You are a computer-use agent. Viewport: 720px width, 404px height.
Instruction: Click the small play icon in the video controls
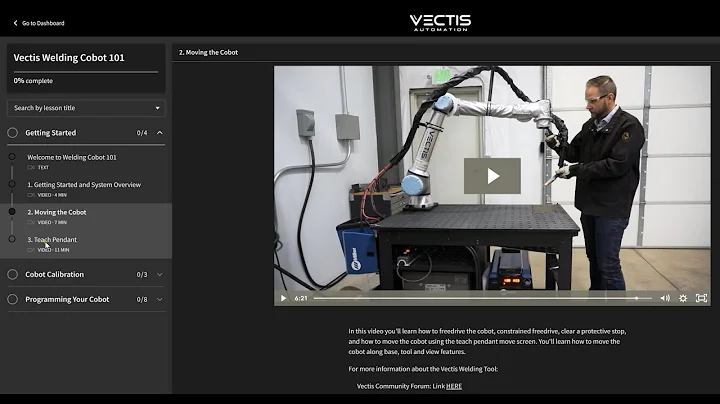[283, 298]
